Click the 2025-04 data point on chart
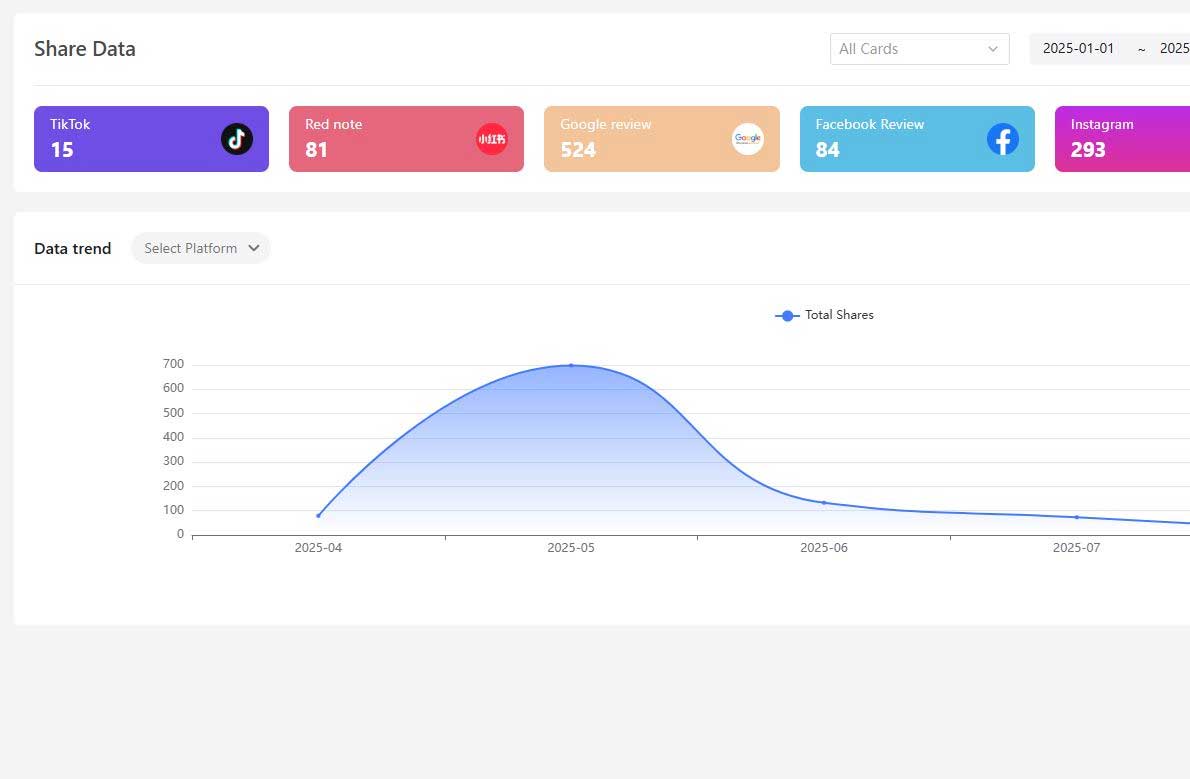This screenshot has width=1190, height=779. [x=318, y=516]
